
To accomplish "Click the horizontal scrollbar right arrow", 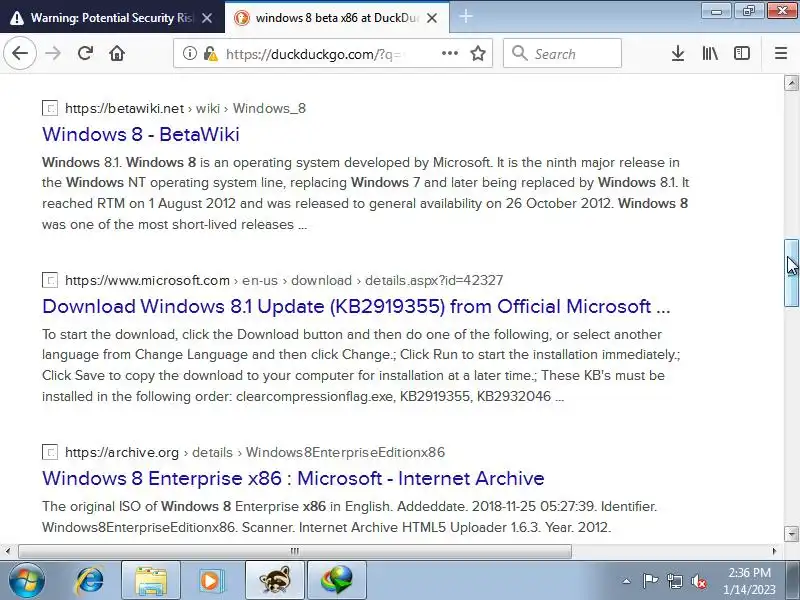I will coord(774,551).
